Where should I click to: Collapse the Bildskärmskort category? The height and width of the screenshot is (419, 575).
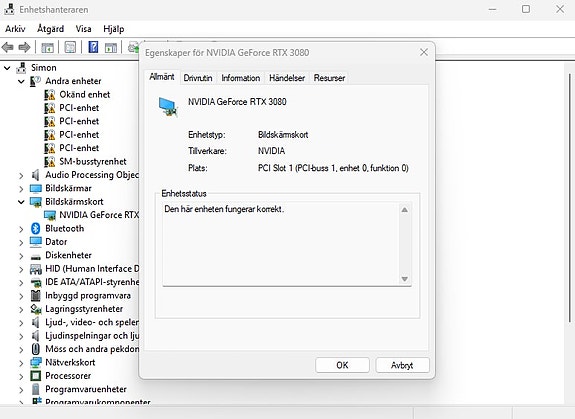coord(21,202)
